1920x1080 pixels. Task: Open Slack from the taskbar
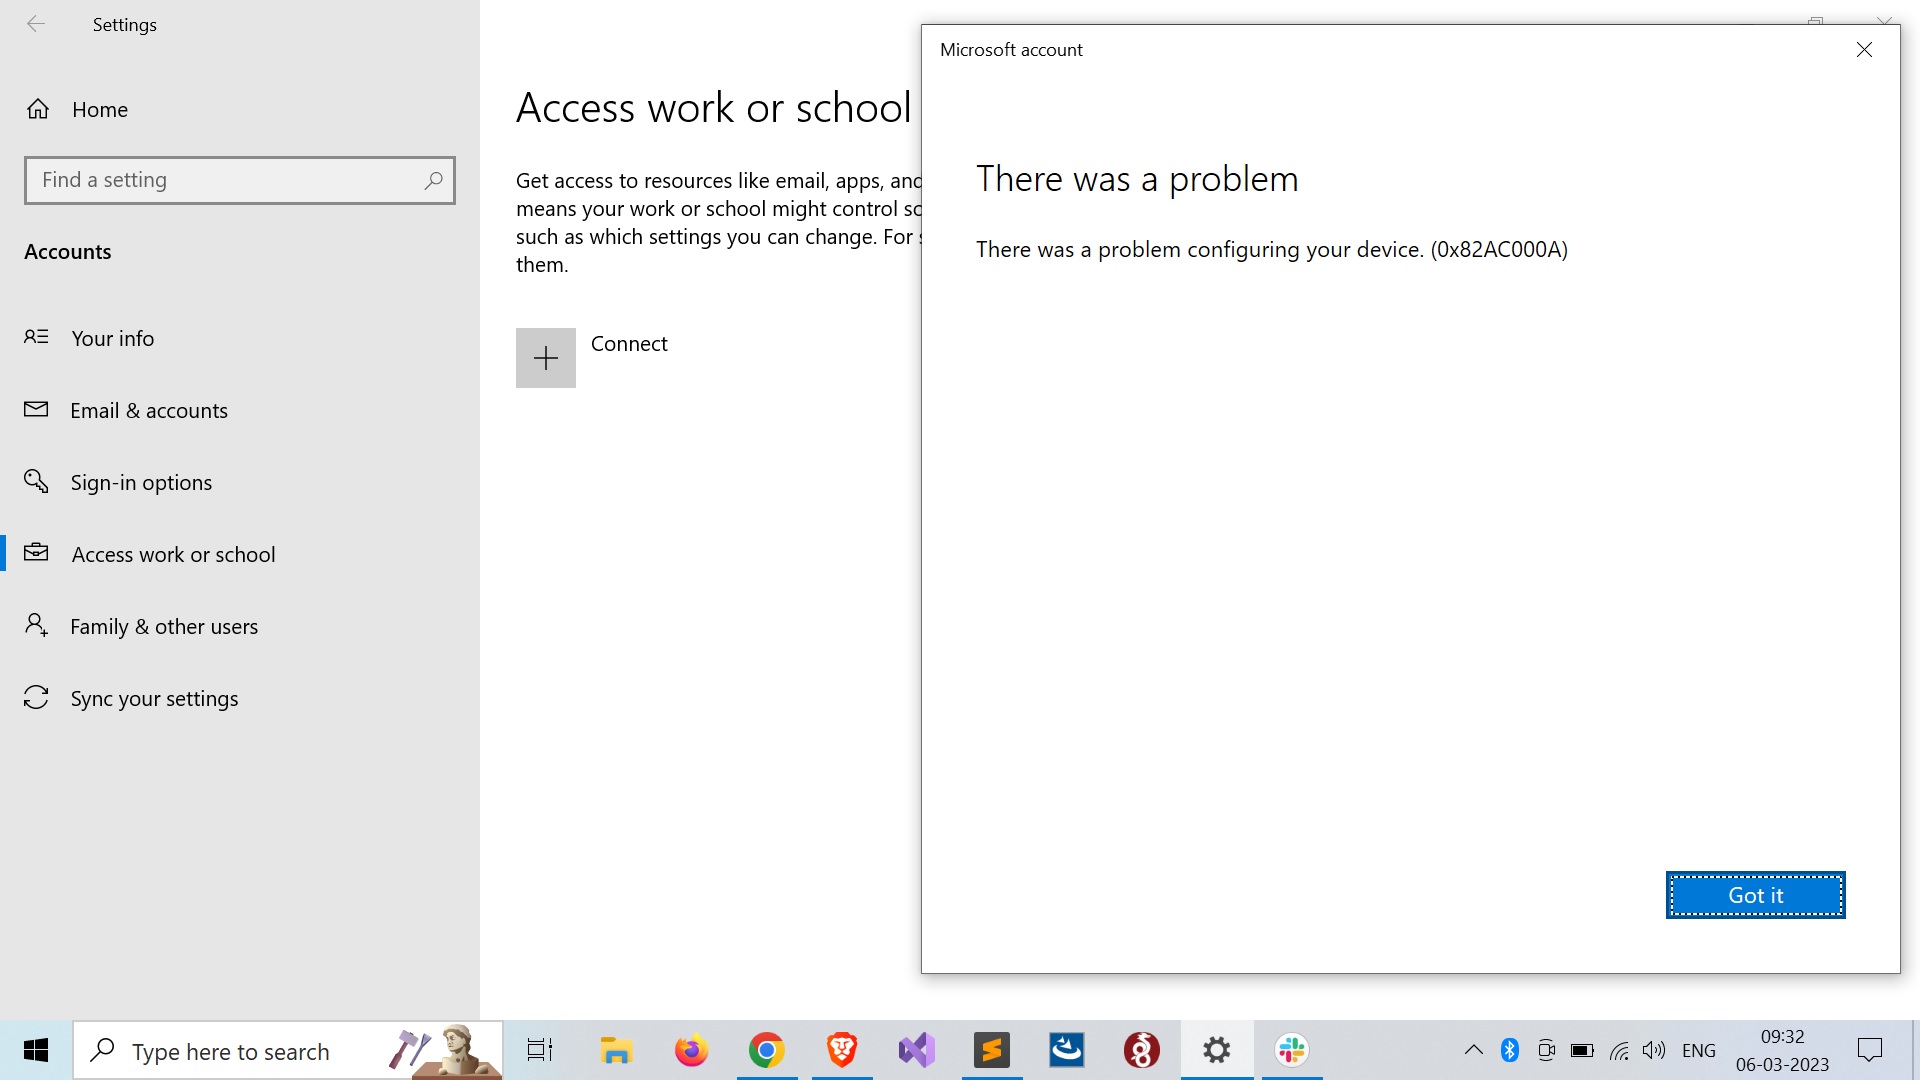click(1291, 1050)
